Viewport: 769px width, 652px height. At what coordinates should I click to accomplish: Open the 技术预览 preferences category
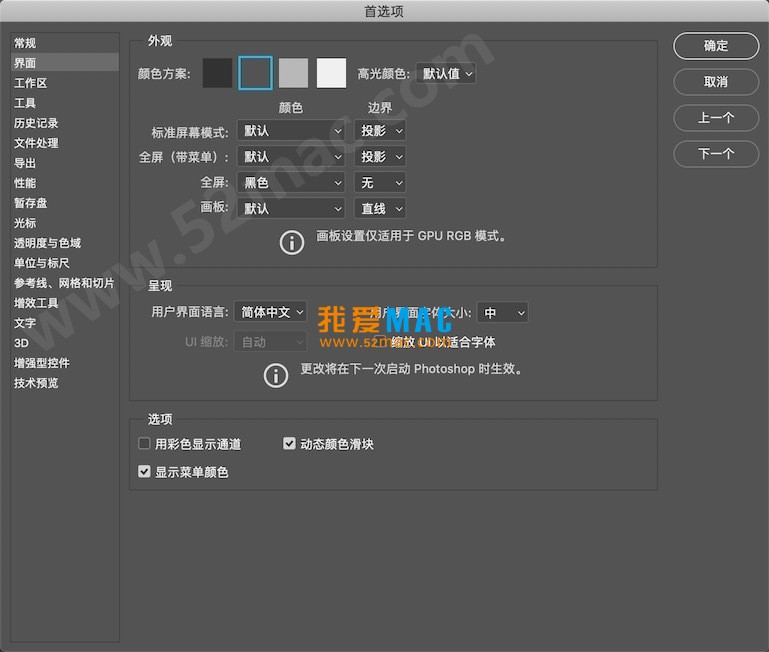point(65,383)
